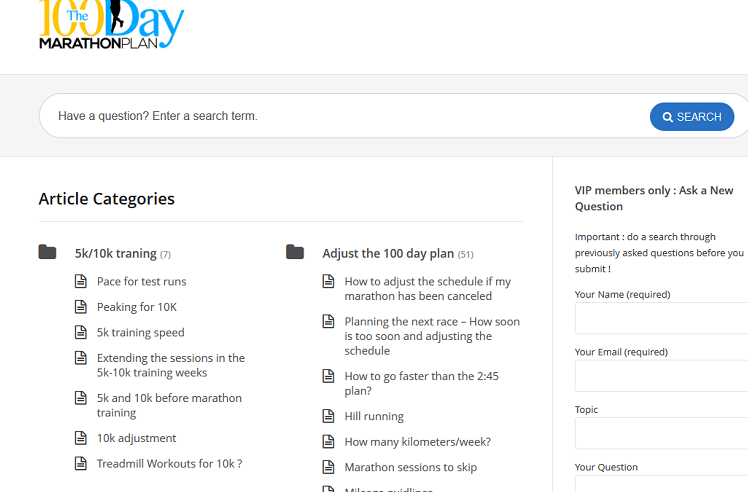
Task: Click the folder icon beside 5k/10k traning
Action: pyautogui.click(x=47, y=252)
